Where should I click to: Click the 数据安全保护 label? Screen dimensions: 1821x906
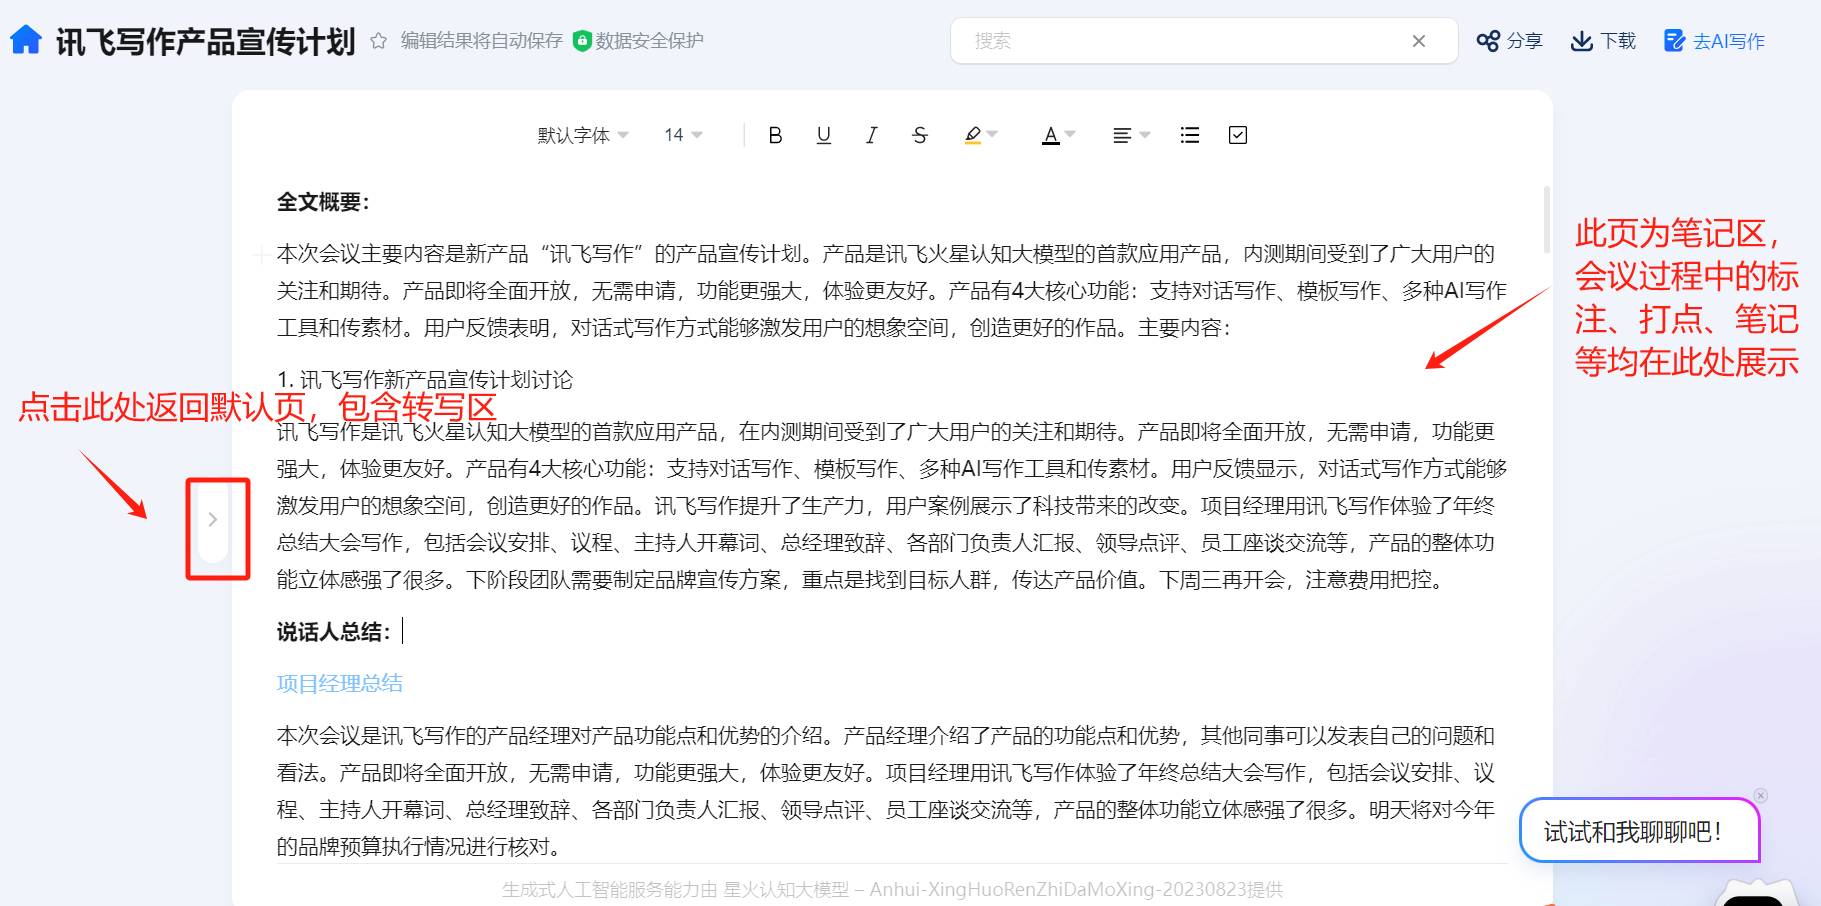[x=650, y=41]
